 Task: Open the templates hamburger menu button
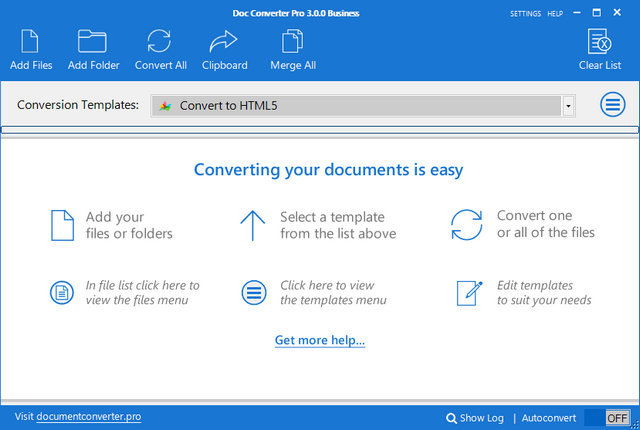[612, 105]
